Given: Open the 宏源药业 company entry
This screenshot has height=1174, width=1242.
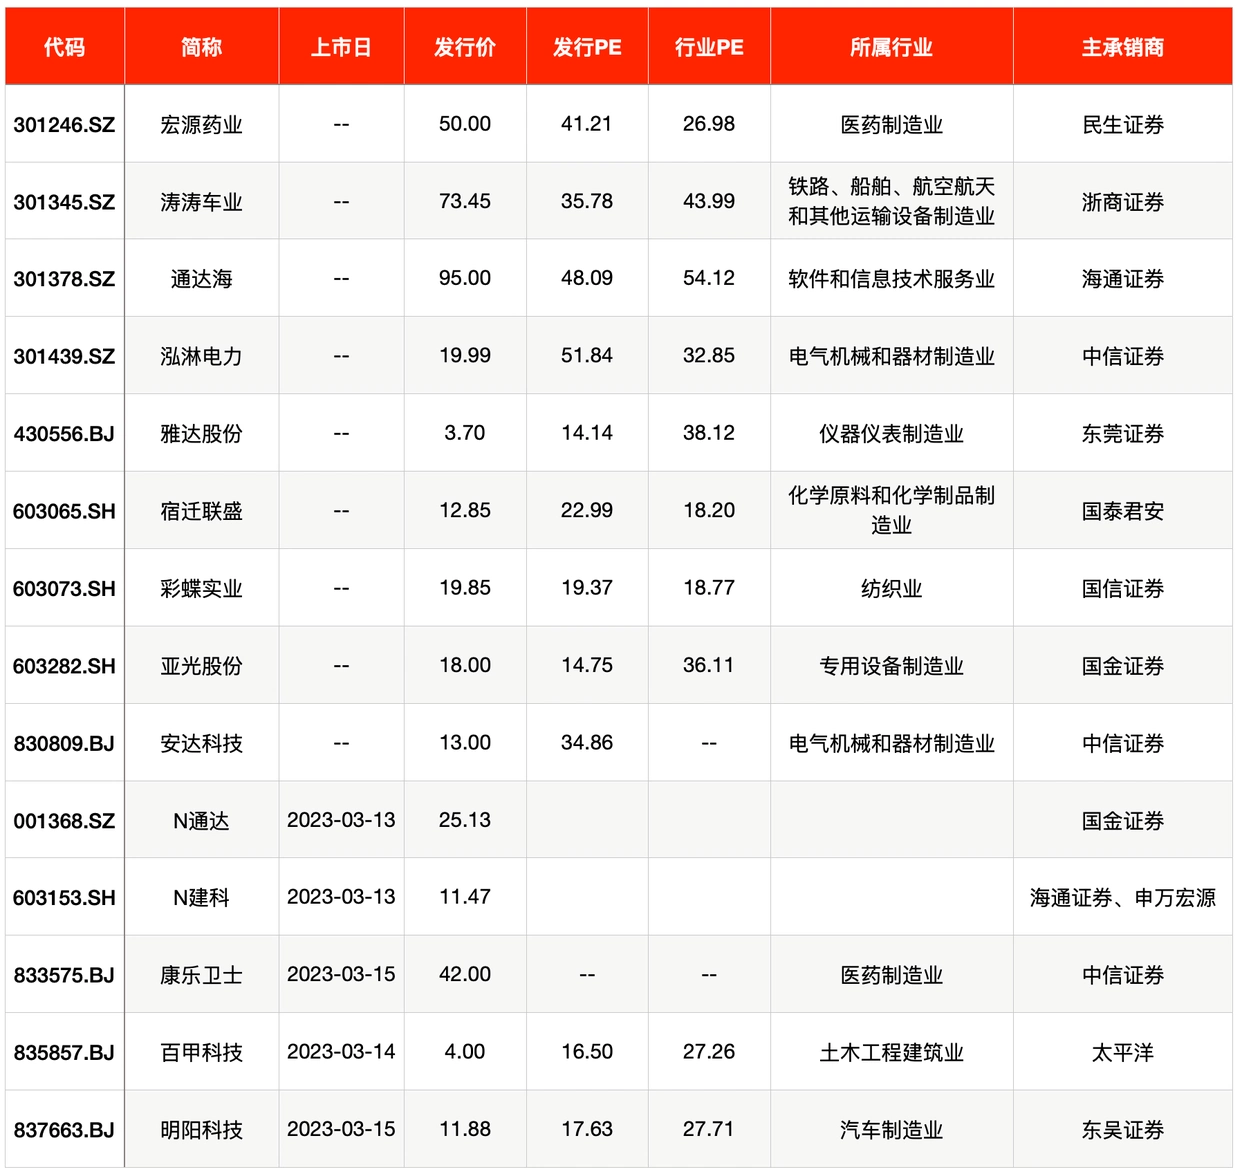Looking at the screenshot, I should click(x=200, y=124).
